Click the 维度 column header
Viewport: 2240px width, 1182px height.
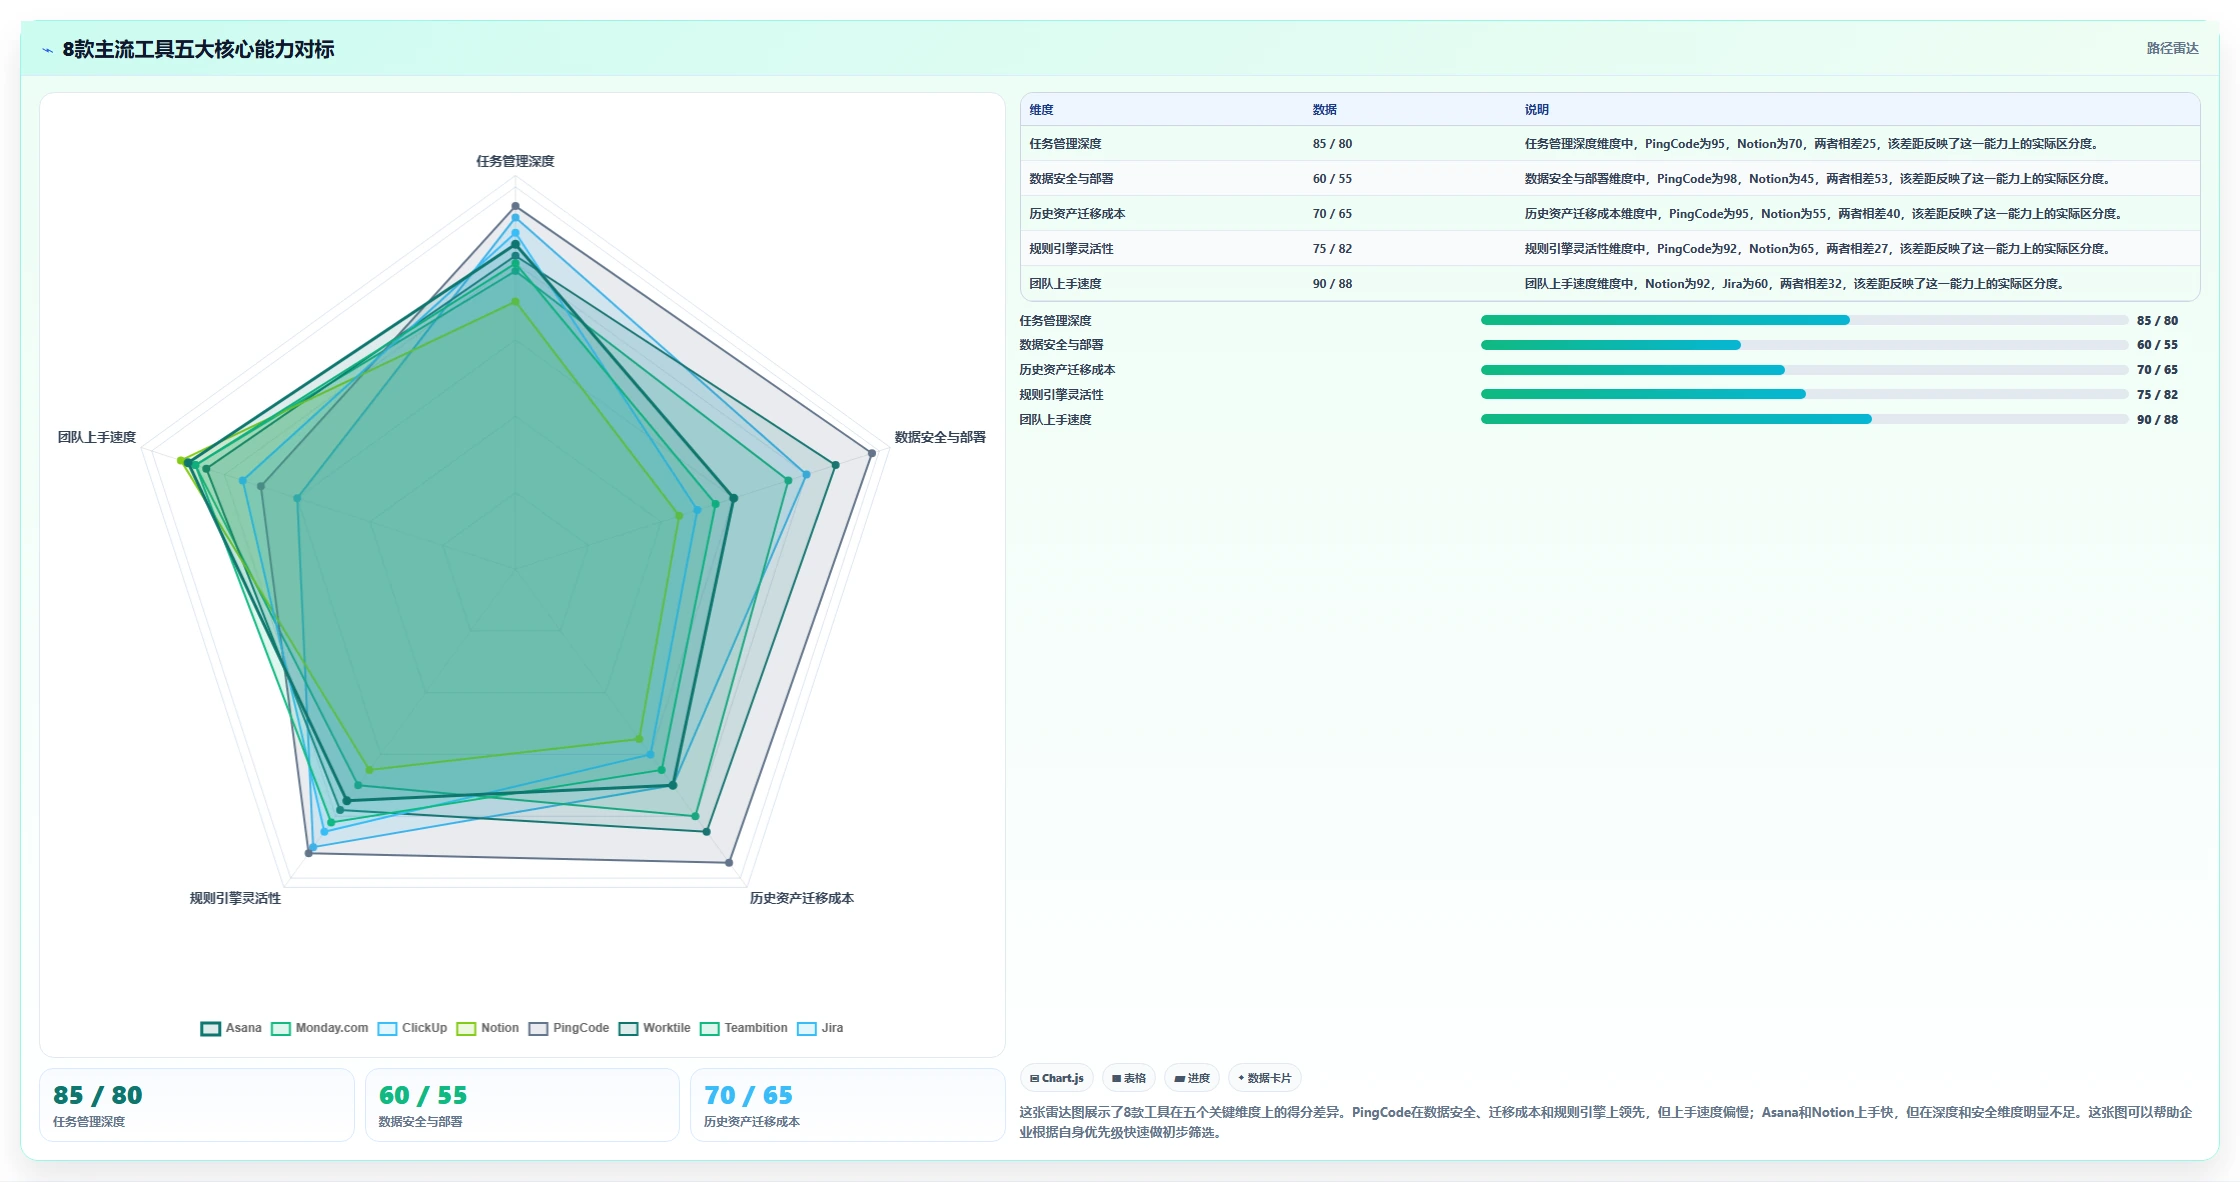(1041, 110)
